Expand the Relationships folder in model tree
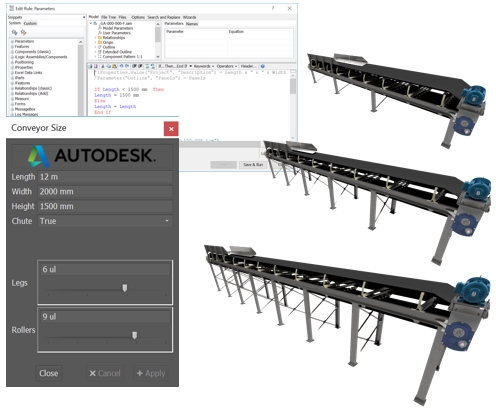The image size is (496, 409). click(95, 38)
